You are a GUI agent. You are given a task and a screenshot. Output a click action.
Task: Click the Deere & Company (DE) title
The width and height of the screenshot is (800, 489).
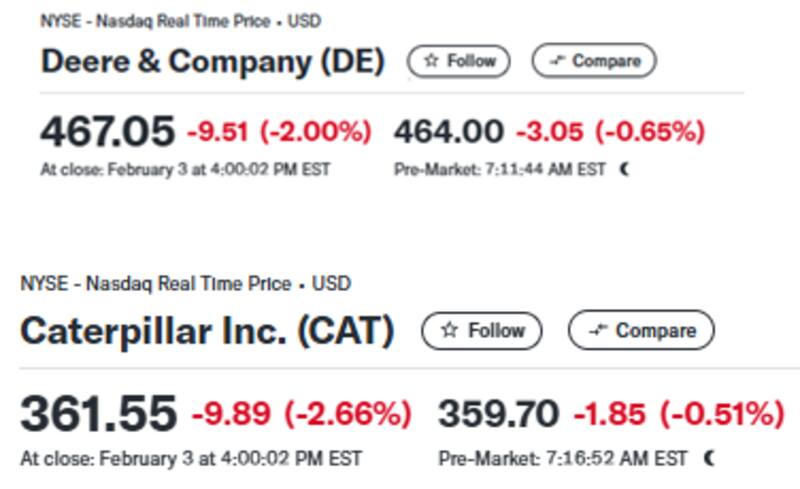[x=212, y=62]
